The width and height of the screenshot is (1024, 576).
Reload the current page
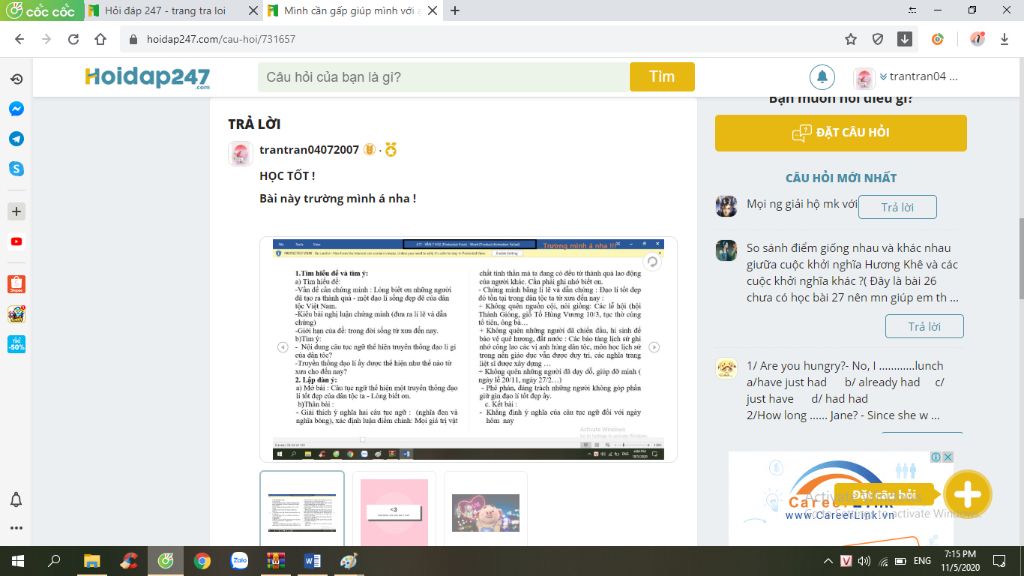[73, 39]
